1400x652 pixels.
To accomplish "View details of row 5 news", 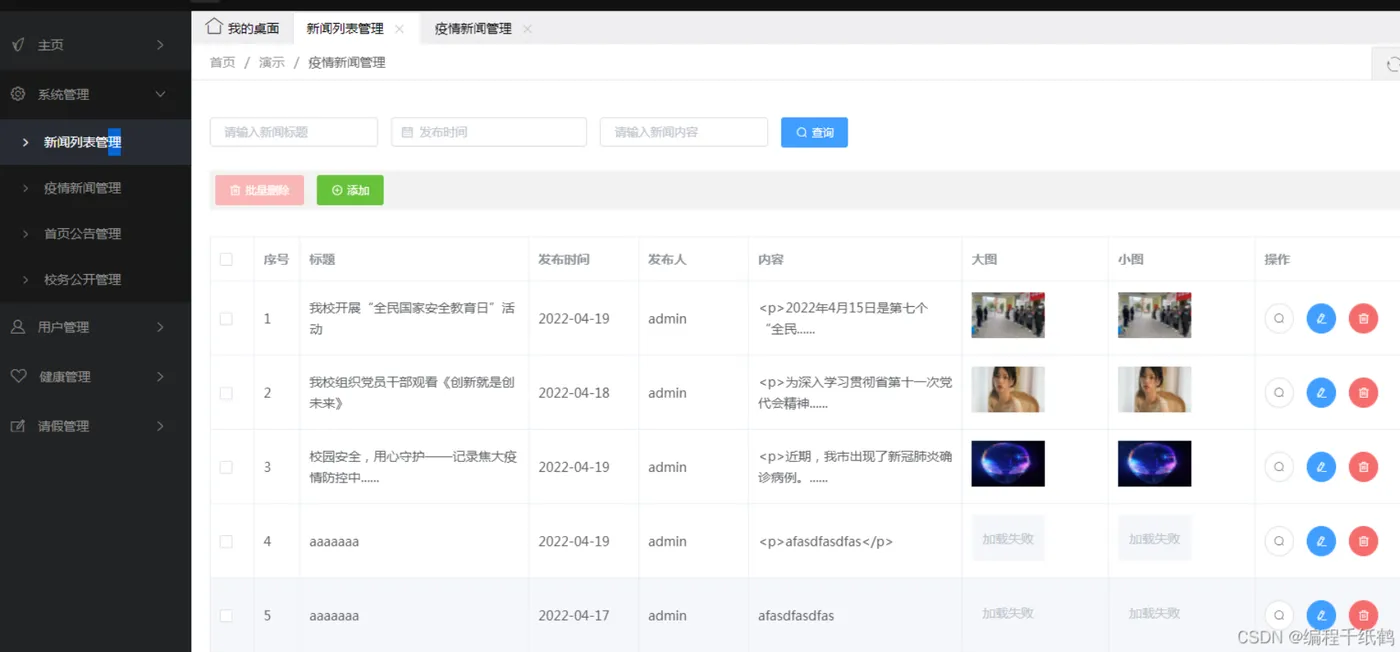I will click(1279, 615).
